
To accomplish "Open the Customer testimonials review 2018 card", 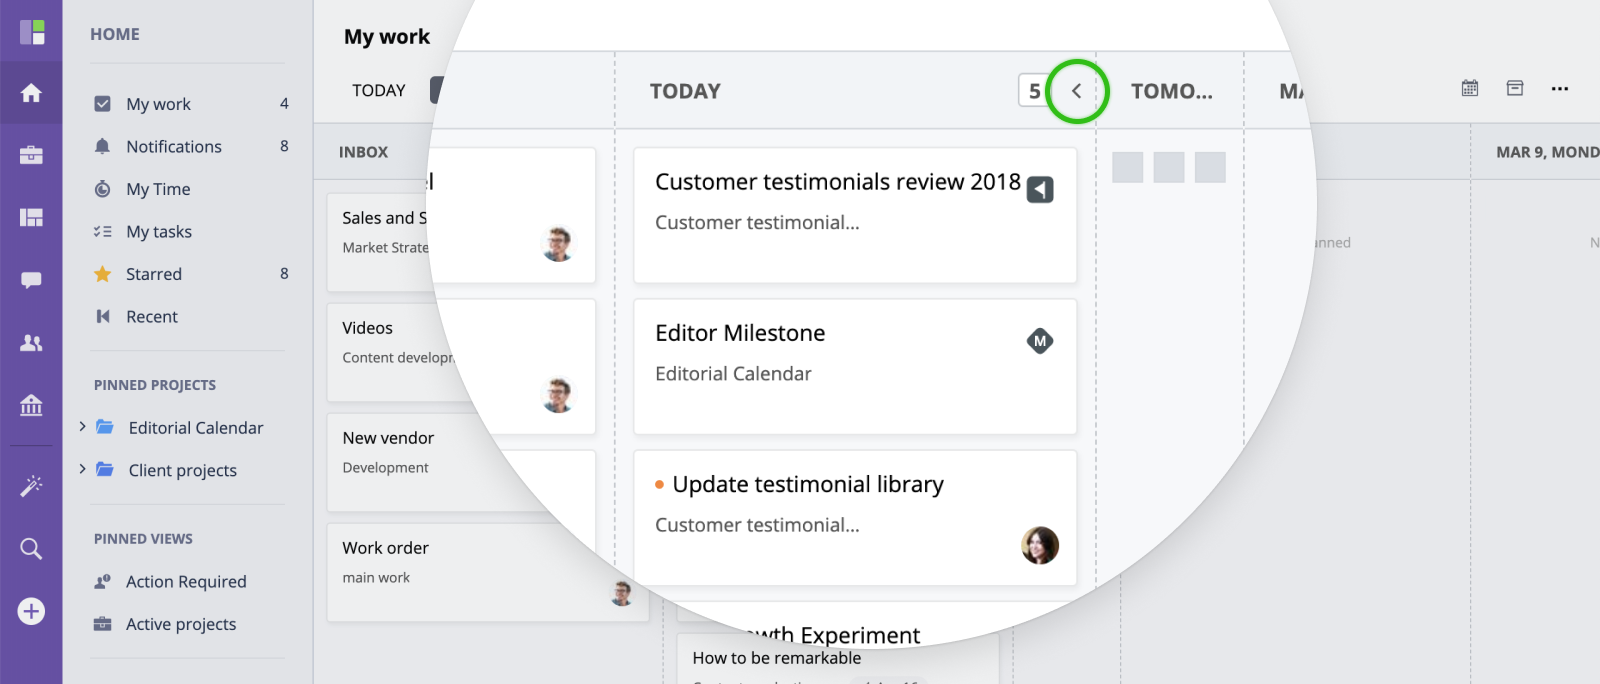I will click(x=855, y=215).
